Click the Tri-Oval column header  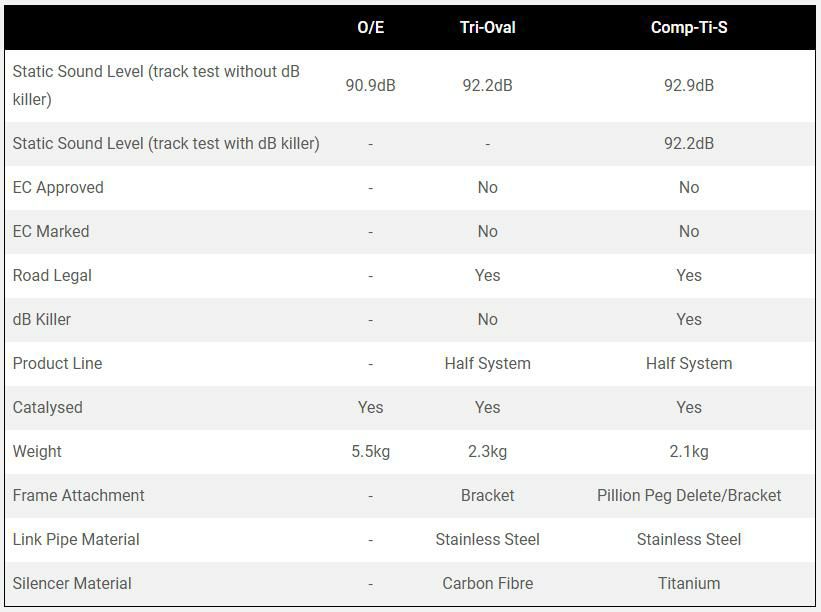(487, 28)
